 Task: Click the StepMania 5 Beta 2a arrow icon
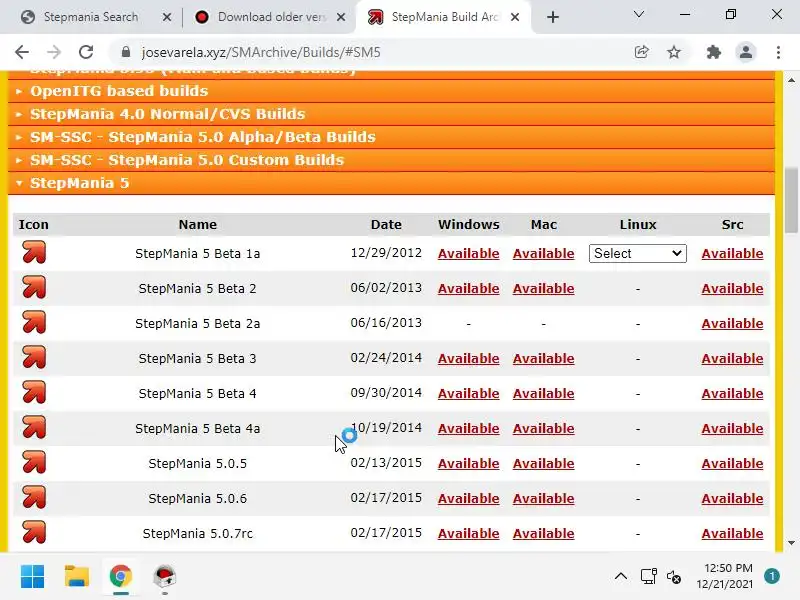click(34, 322)
